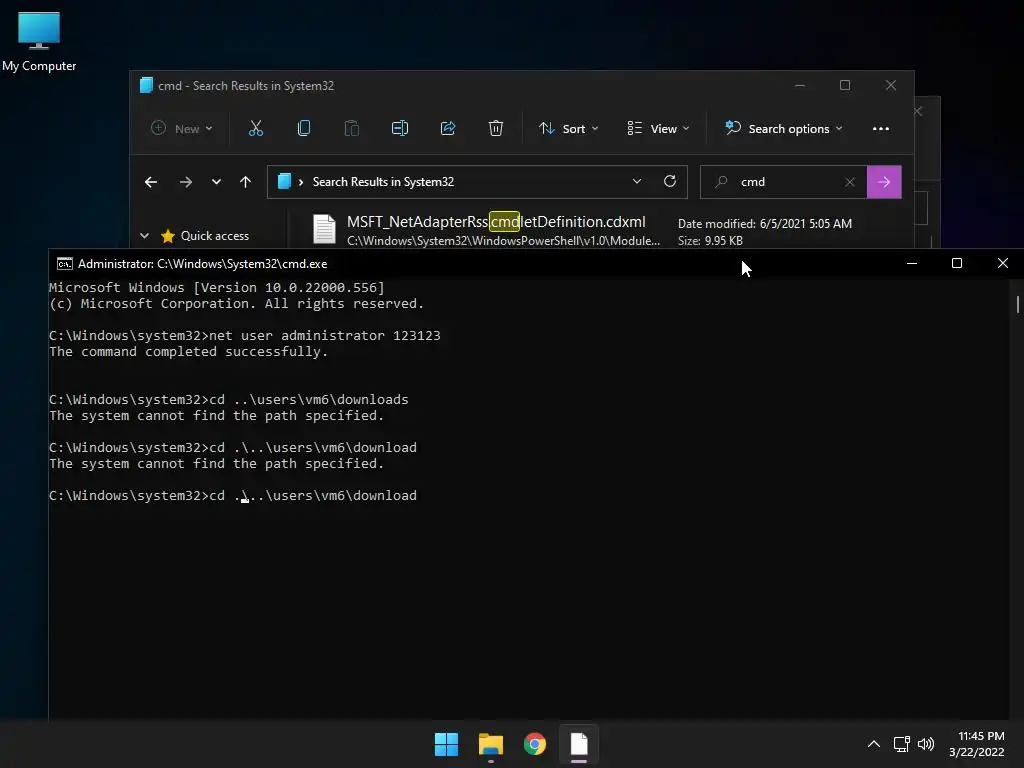1024x768 pixels.
Task: Click the Explorer forward arrow
Action: tap(185, 182)
